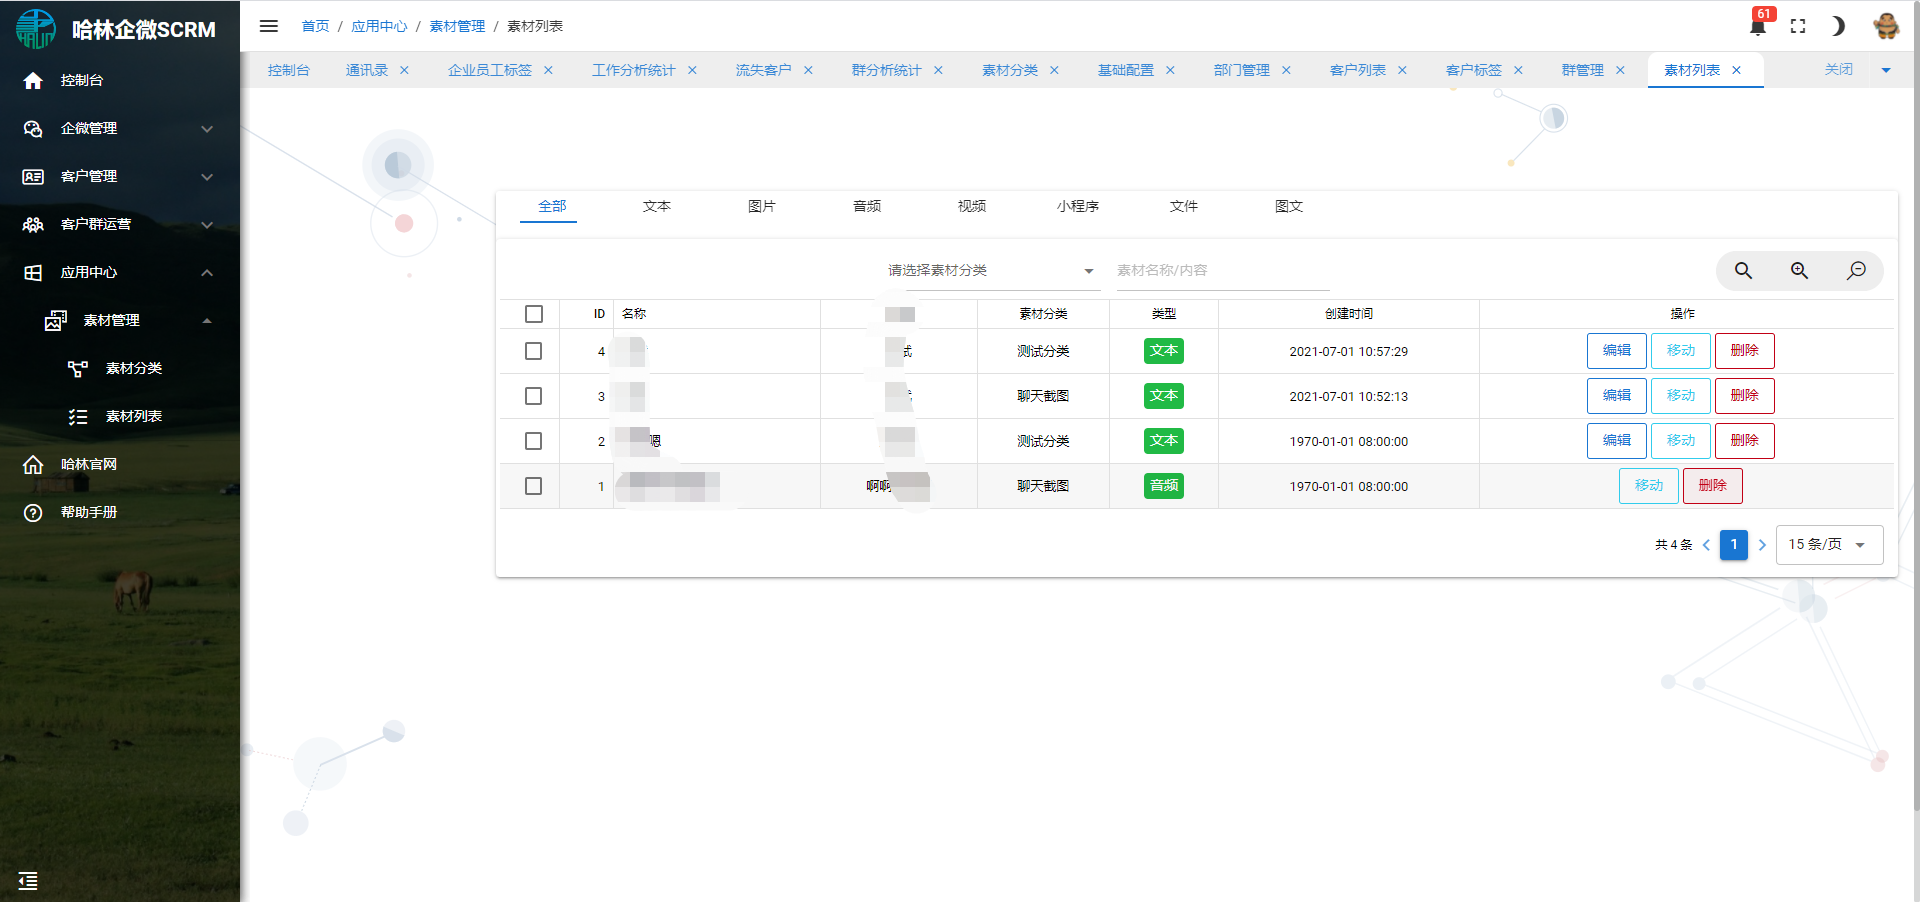This screenshot has width=1920, height=902.
Task: Click 删除 for row ID 2
Action: point(1745,441)
